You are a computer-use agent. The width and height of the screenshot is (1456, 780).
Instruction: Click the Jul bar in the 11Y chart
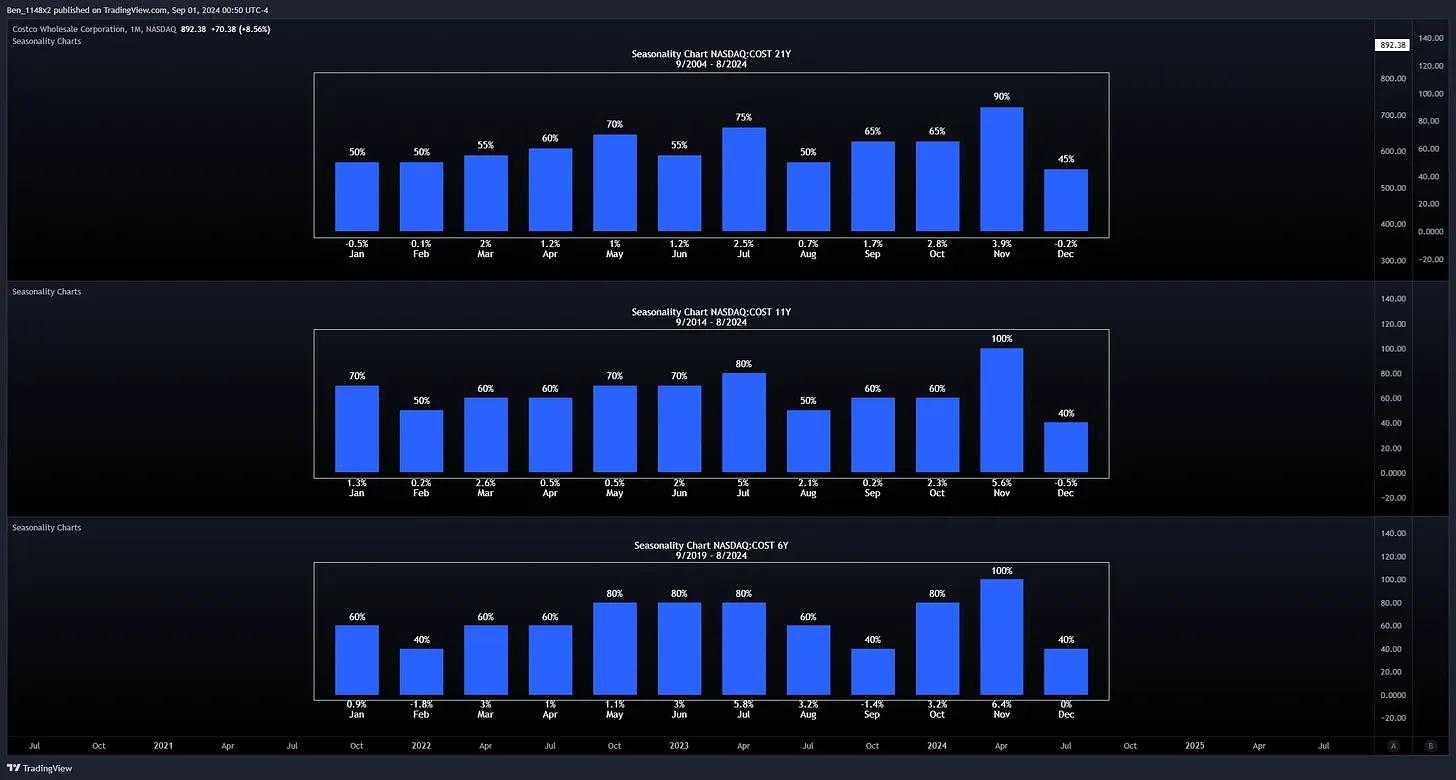(x=743, y=422)
